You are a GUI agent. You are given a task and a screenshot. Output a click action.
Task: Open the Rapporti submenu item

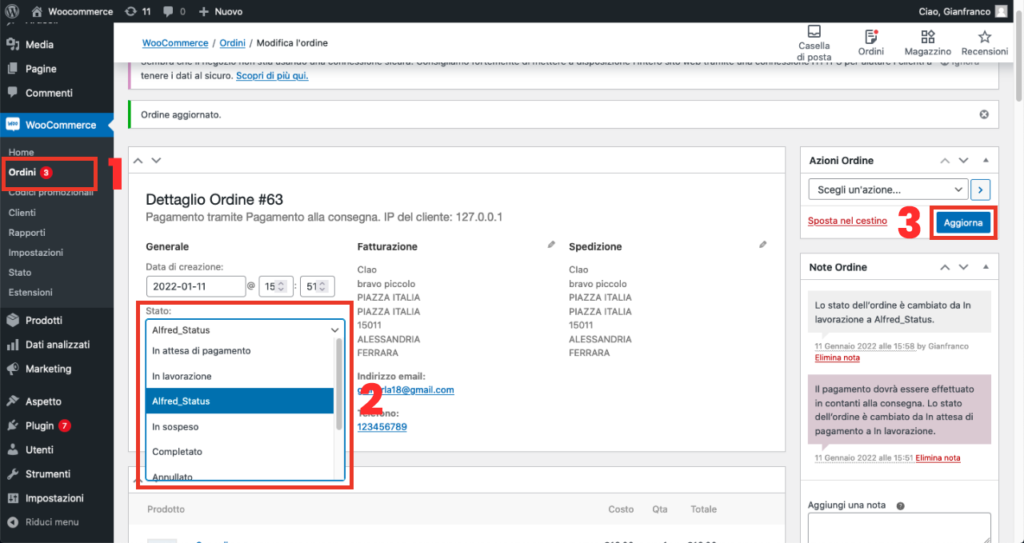tap(27, 232)
